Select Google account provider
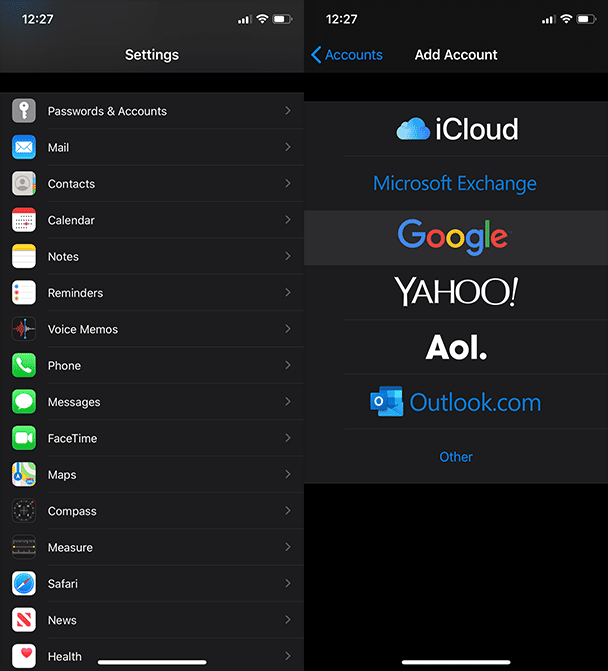 pos(456,238)
